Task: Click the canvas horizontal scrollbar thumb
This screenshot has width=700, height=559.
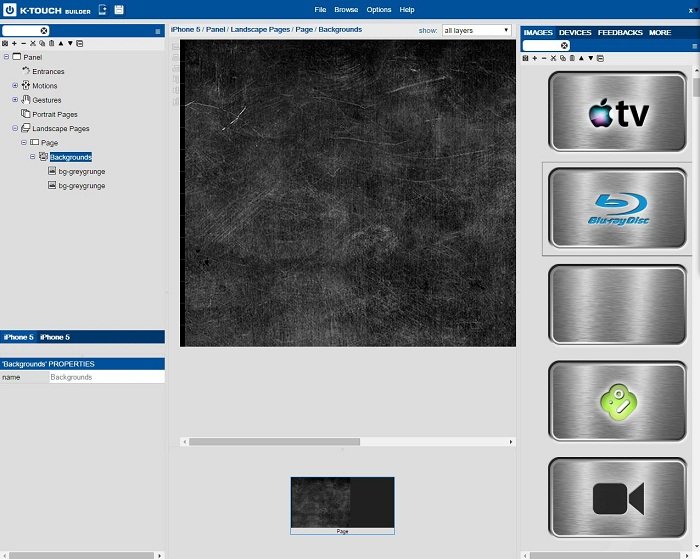Action: [274, 442]
